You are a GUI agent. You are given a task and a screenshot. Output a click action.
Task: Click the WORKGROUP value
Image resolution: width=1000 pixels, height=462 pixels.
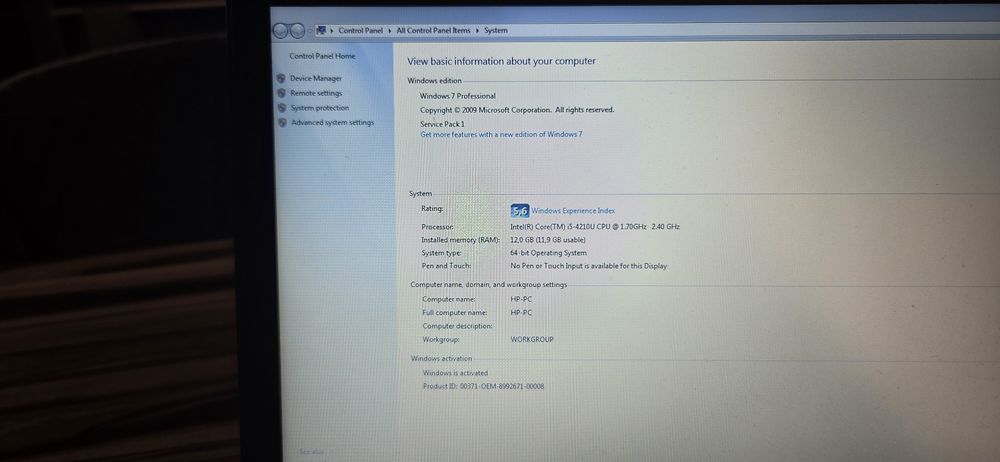coord(532,339)
